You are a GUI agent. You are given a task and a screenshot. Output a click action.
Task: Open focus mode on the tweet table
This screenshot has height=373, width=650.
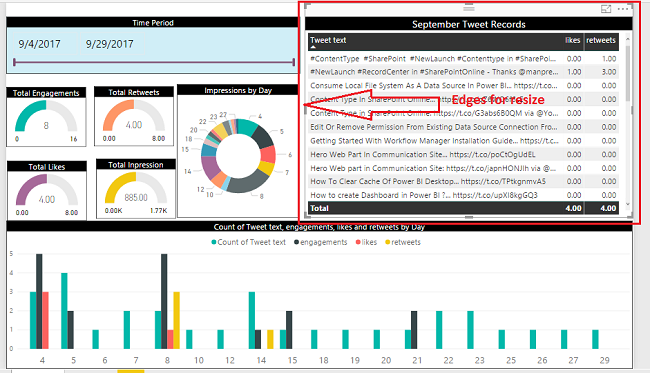pos(606,9)
